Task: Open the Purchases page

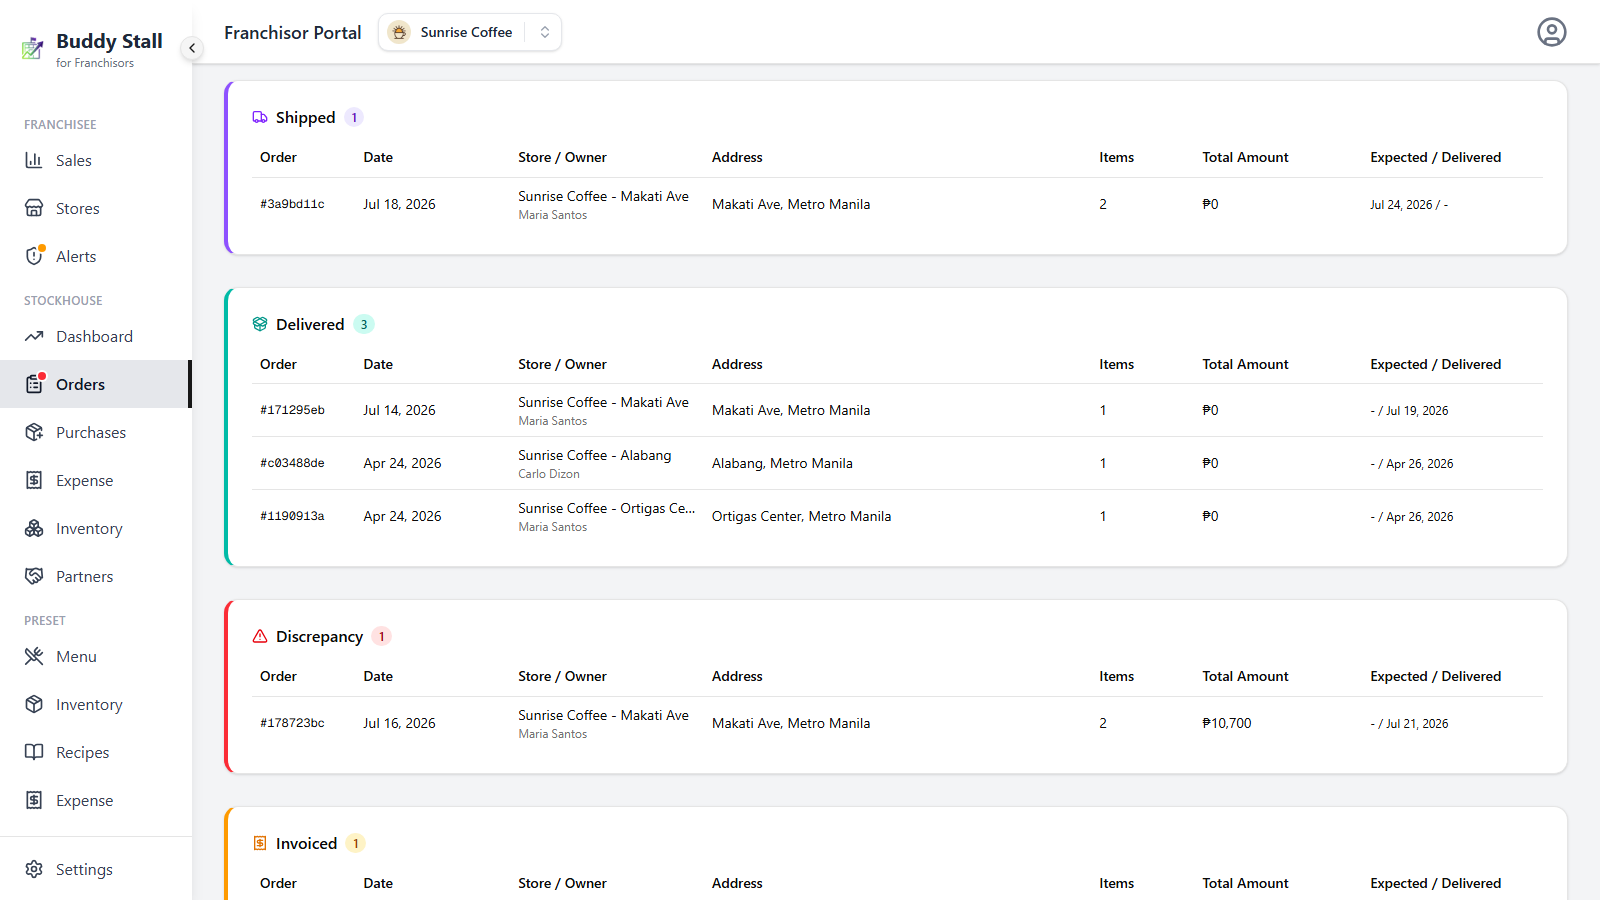Action: 96,432
